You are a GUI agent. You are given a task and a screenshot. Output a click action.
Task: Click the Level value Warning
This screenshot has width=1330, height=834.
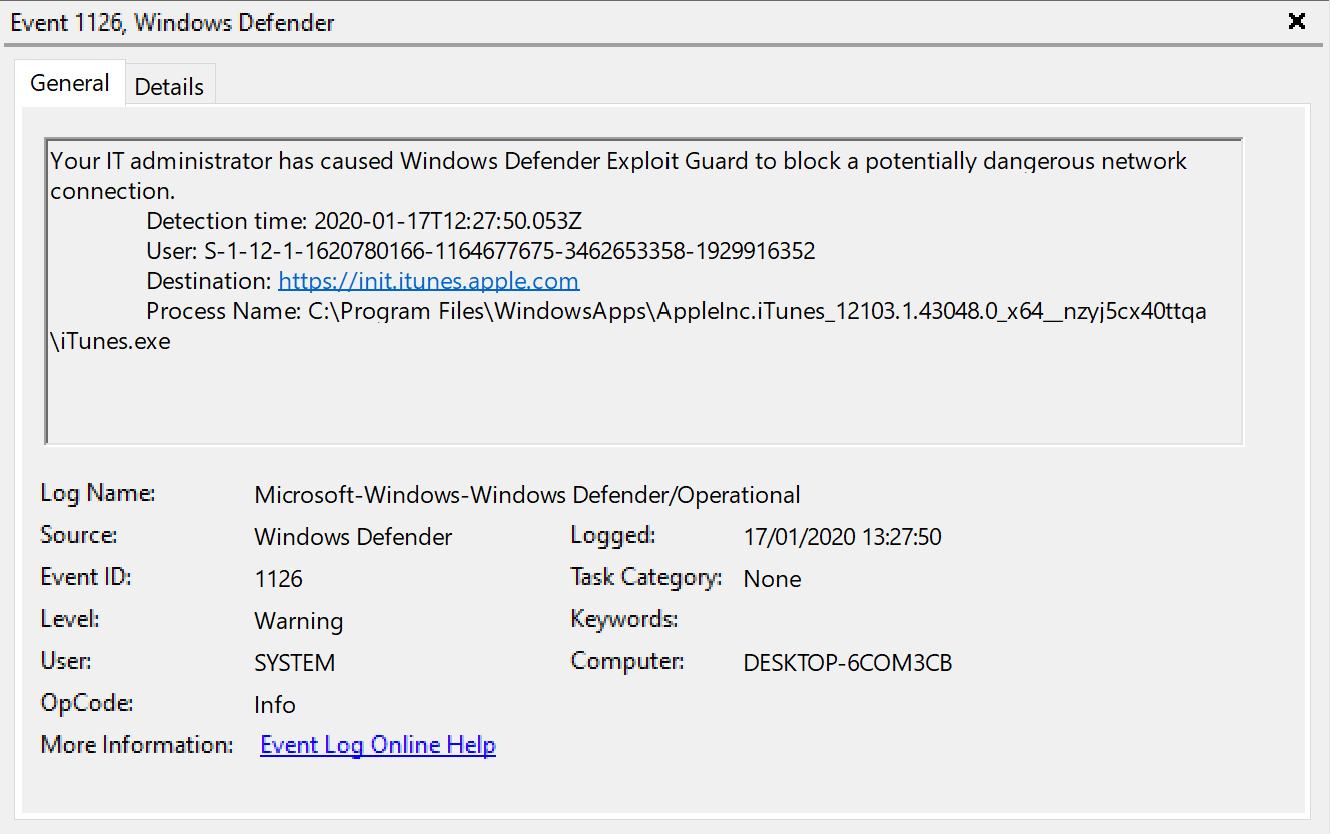(x=299, y=621)
